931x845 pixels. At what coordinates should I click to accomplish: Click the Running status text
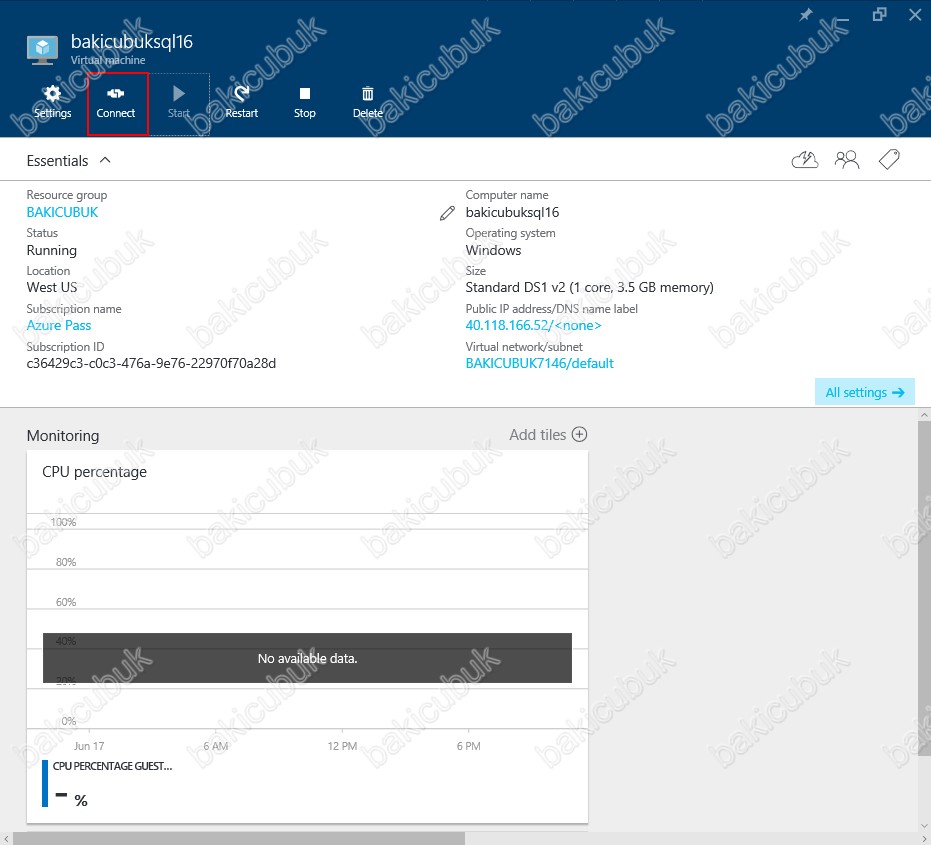52,251
